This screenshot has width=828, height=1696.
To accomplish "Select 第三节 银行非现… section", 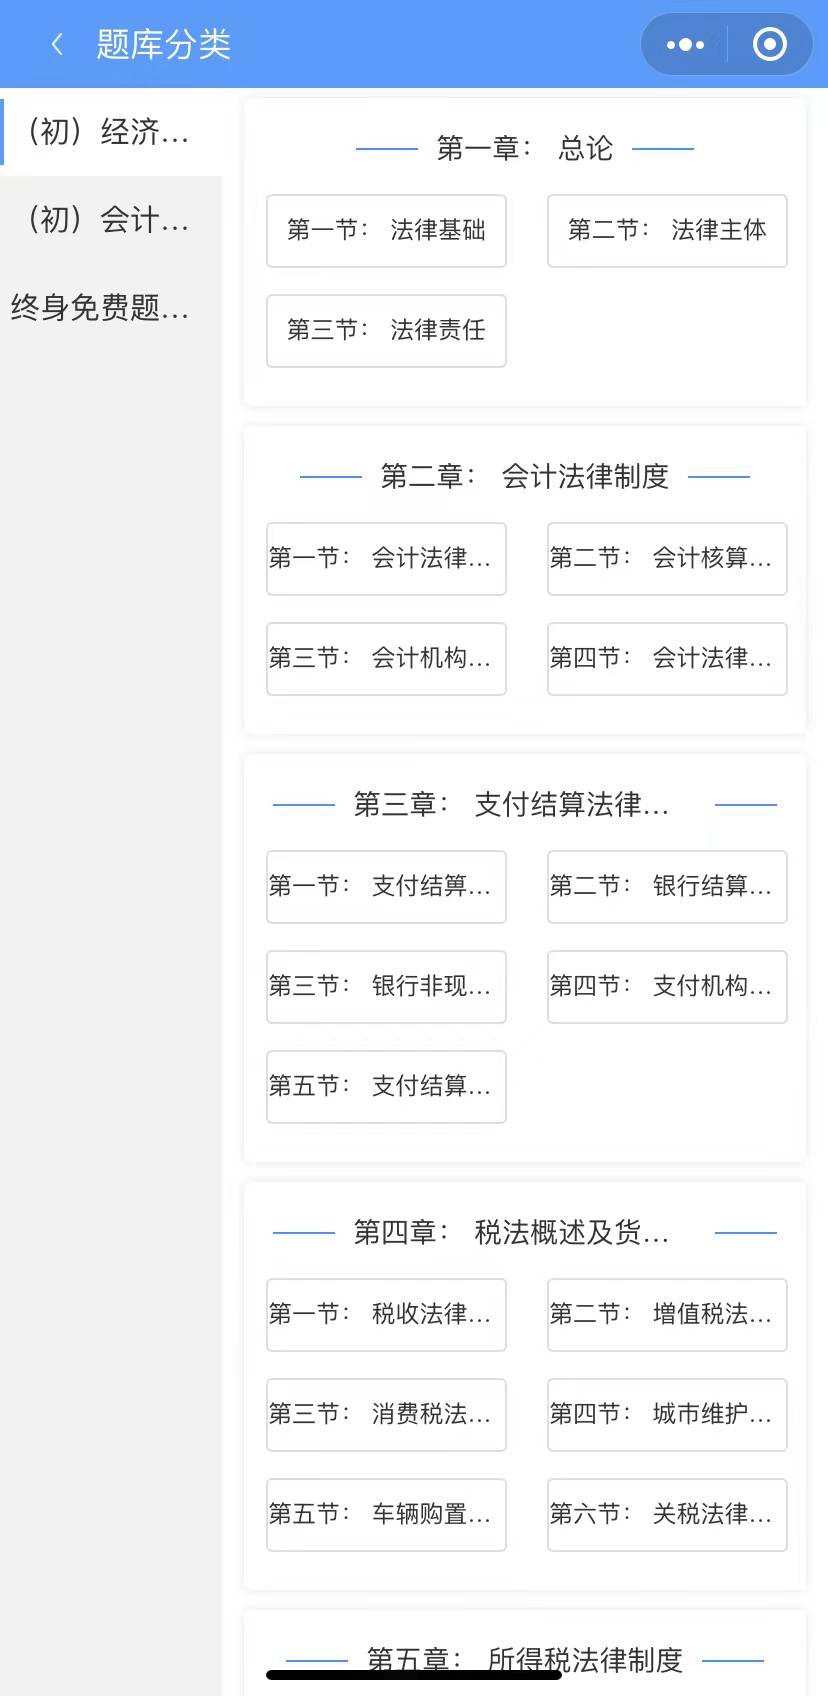I will (386, 987).
